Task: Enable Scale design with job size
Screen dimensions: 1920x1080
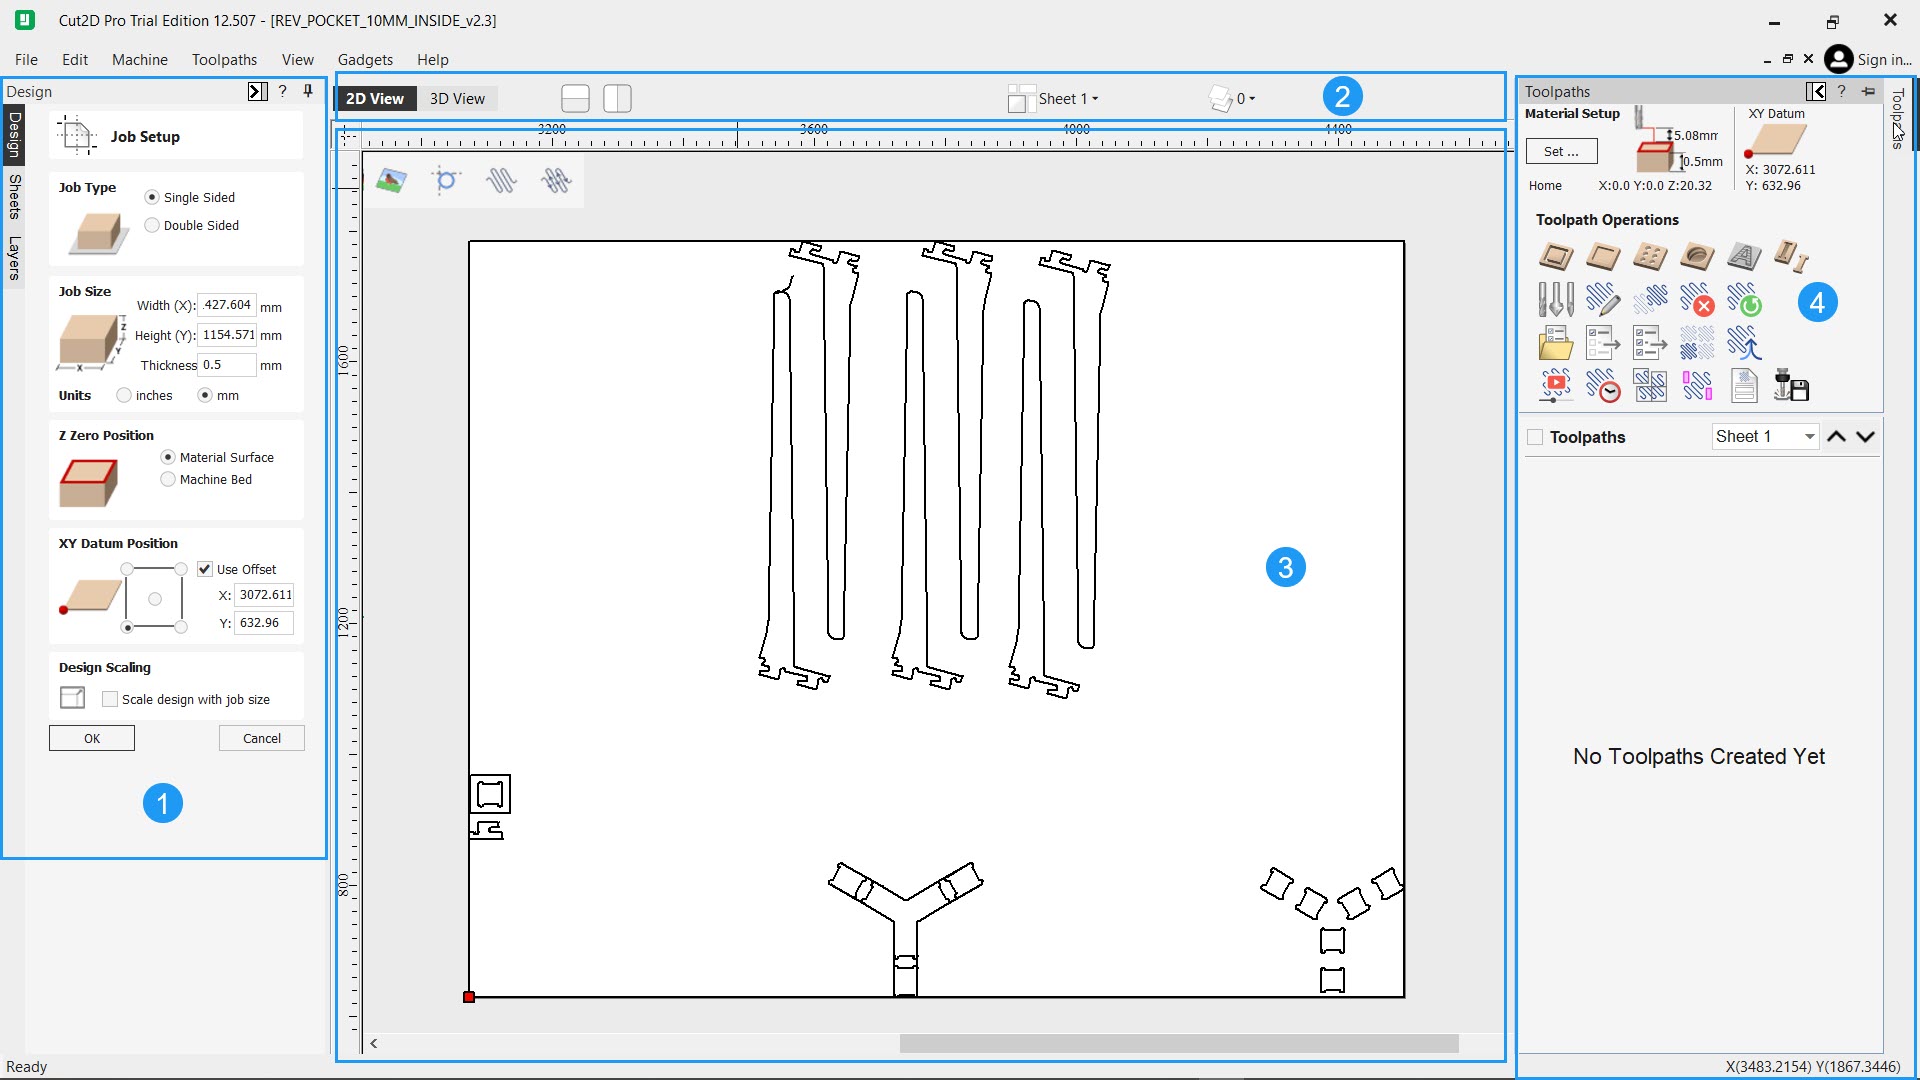Action: [110, 698]
